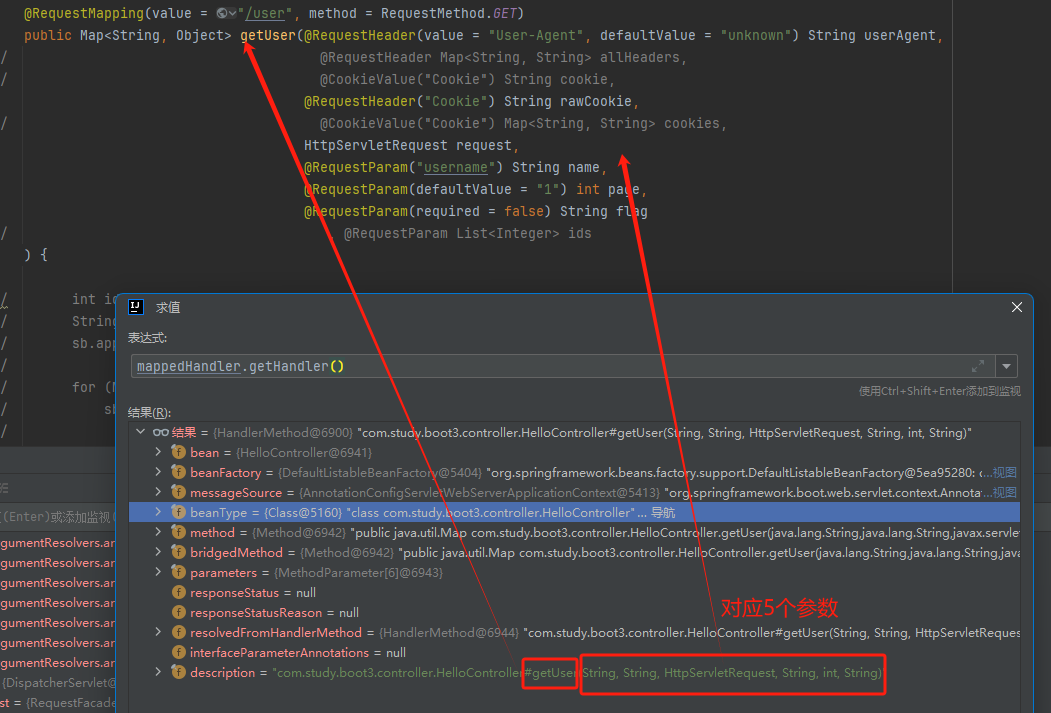Click the field icon of beanFactory row
This screenshot has width=1051, height=713.
point(178,472)
